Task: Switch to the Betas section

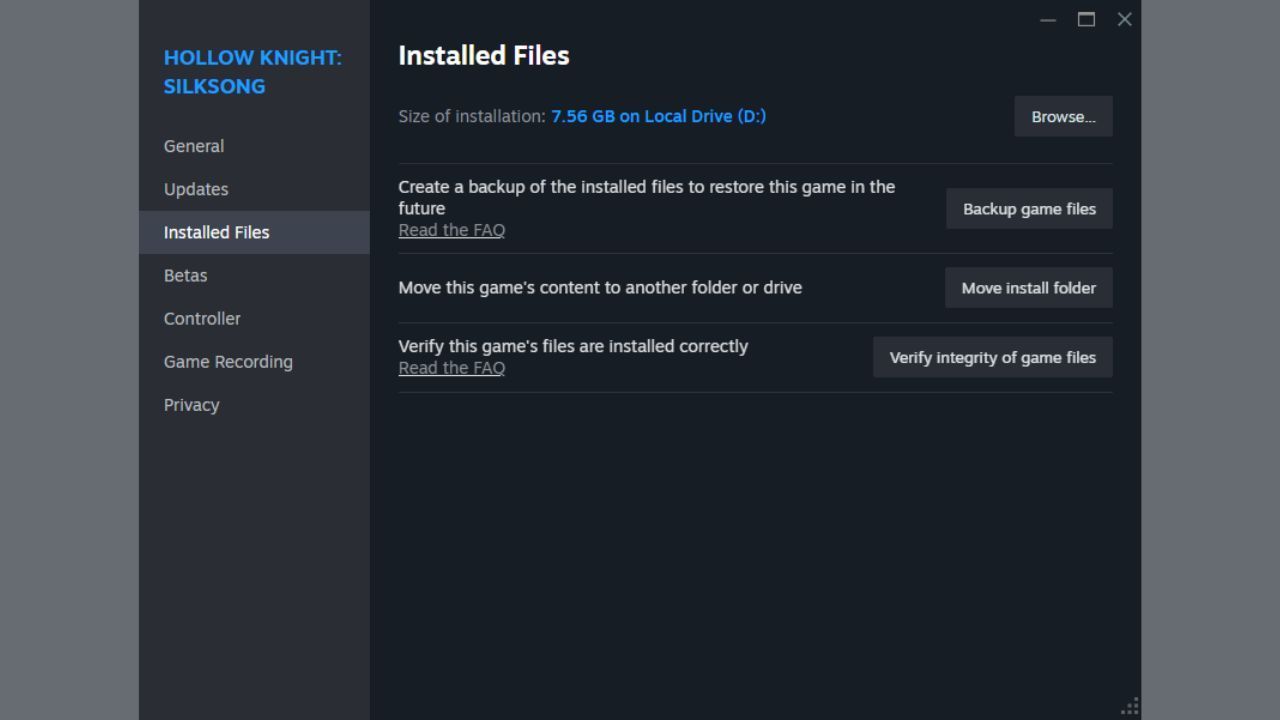Action: 186,275
